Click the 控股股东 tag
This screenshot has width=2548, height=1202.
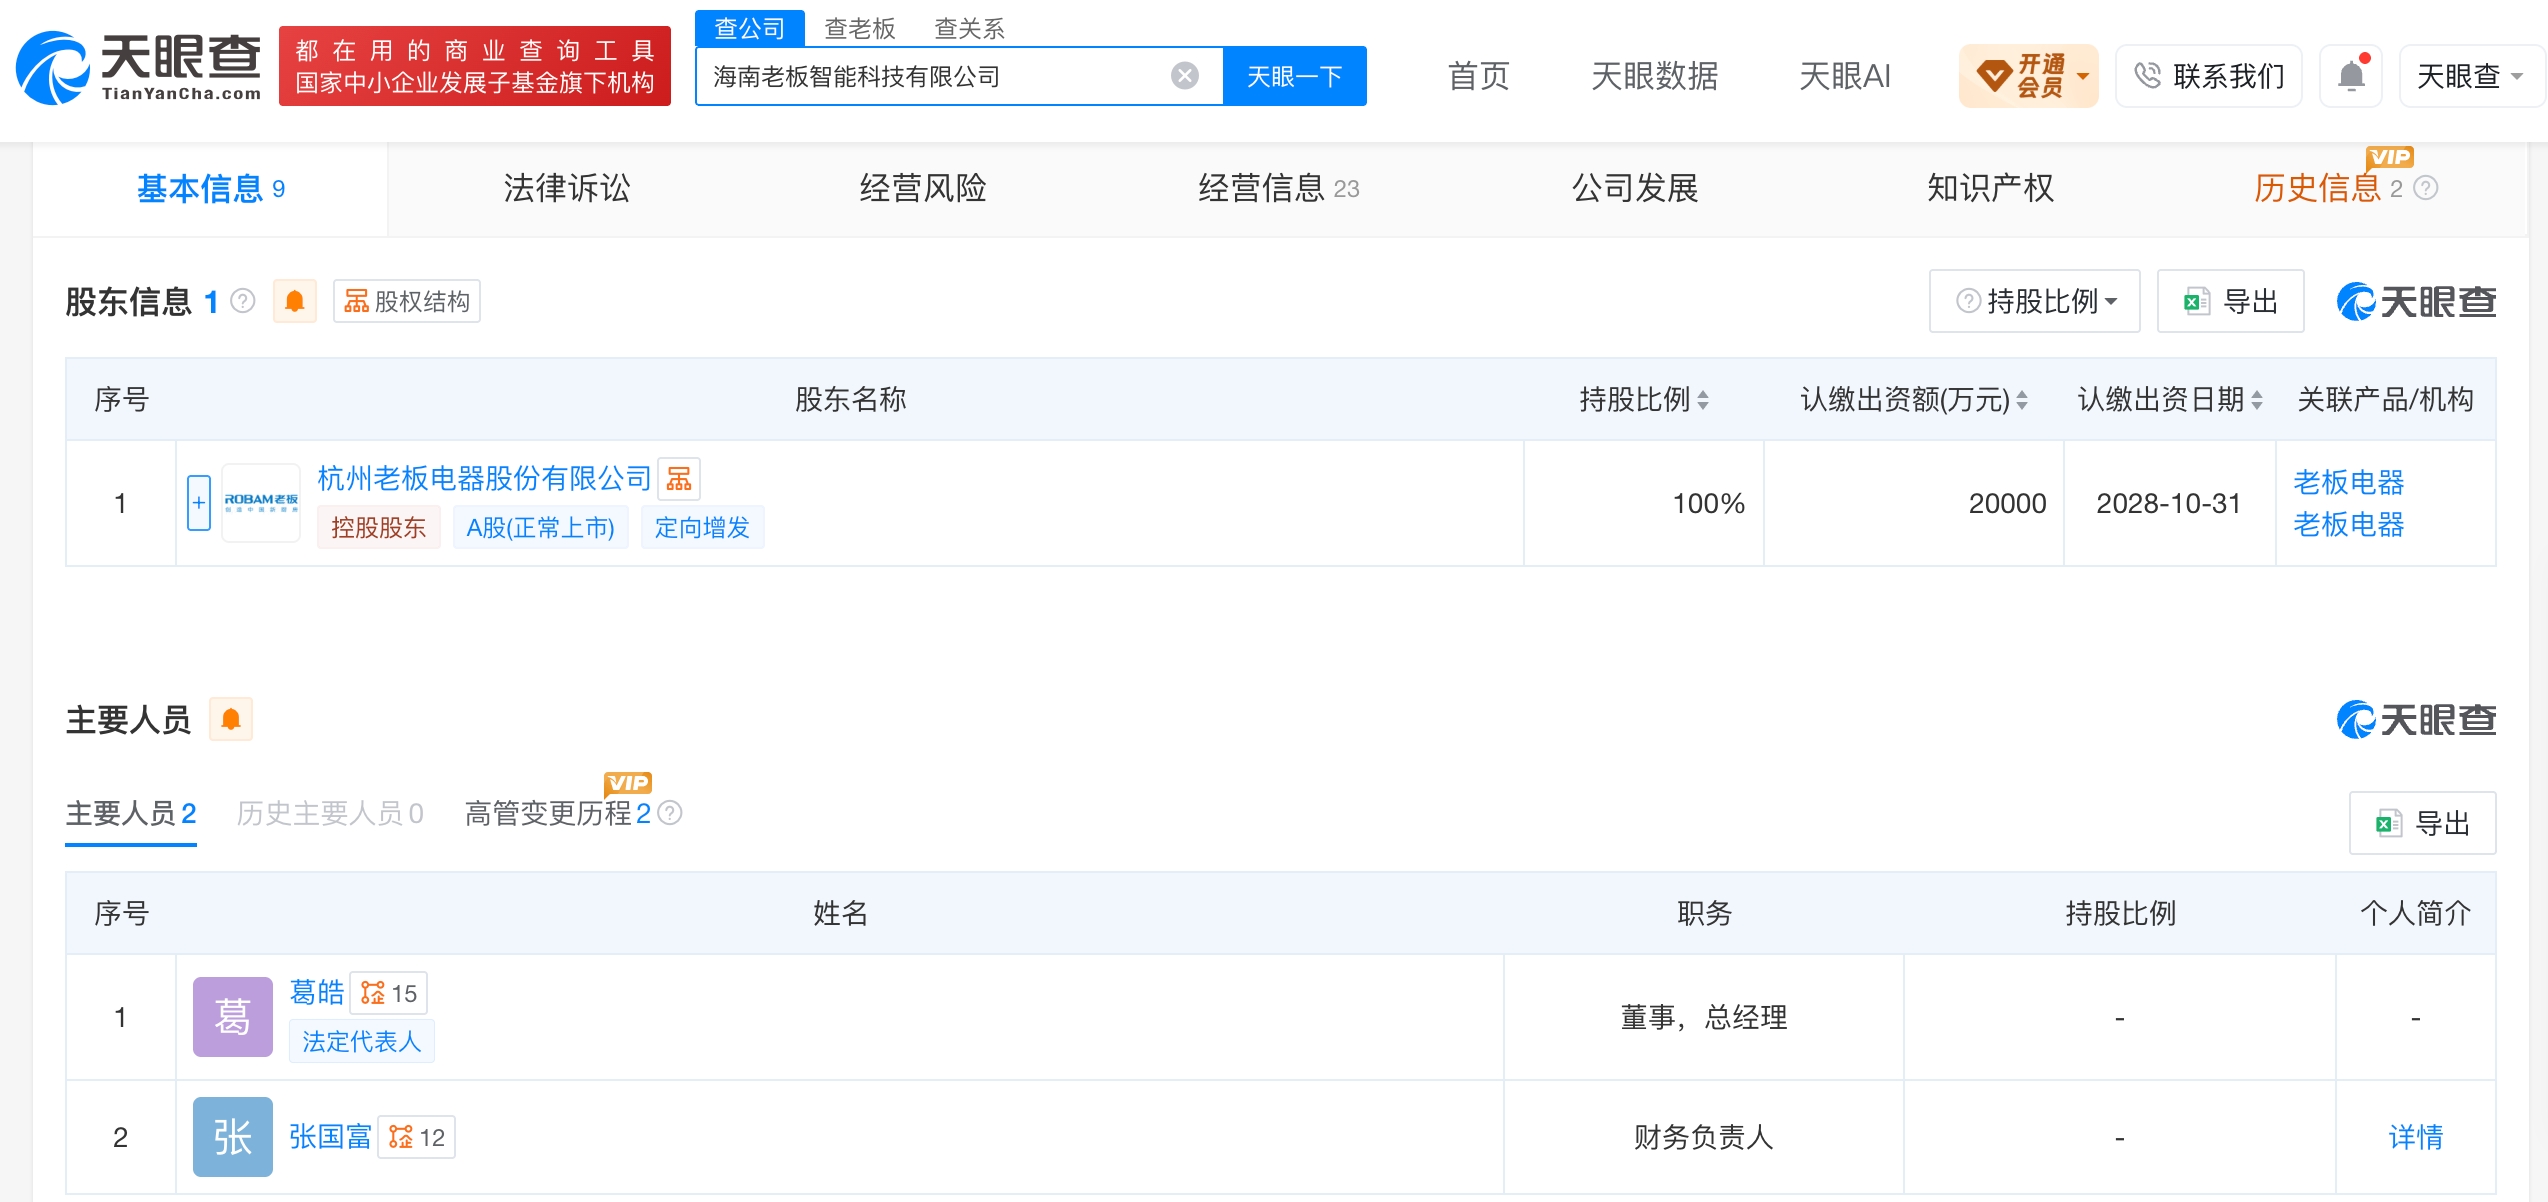tap(379, 527)
